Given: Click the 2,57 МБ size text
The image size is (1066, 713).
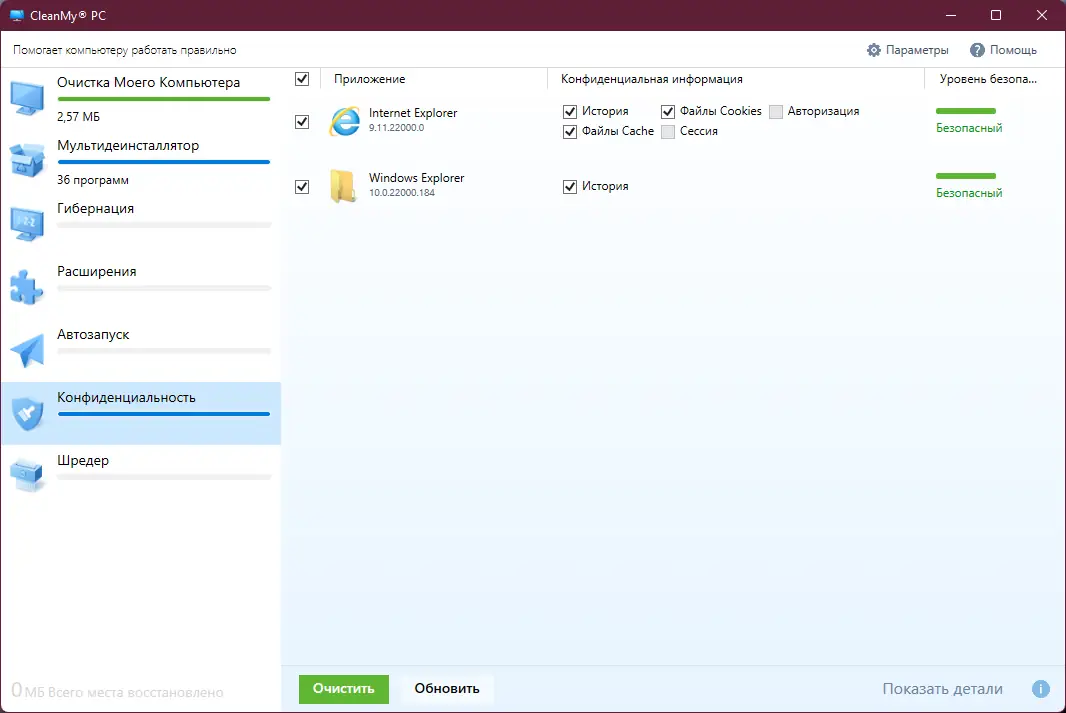Looking at the screenshot, I should coord(78,117).
